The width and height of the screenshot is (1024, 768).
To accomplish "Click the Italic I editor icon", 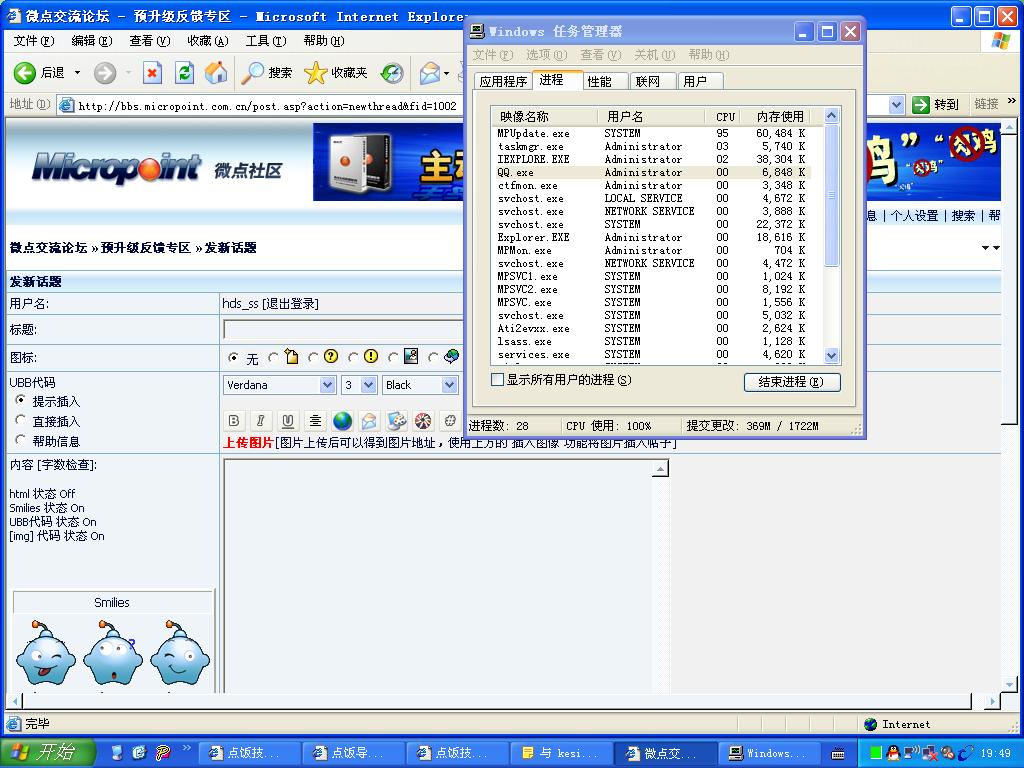I will [x=260, y=421].
